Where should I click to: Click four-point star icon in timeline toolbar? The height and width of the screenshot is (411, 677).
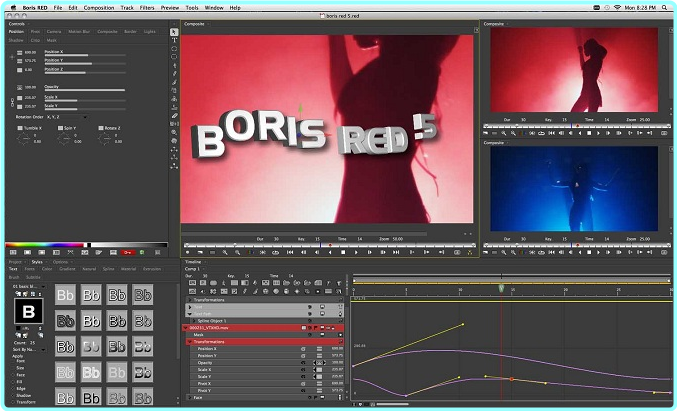tap(297, 291)
